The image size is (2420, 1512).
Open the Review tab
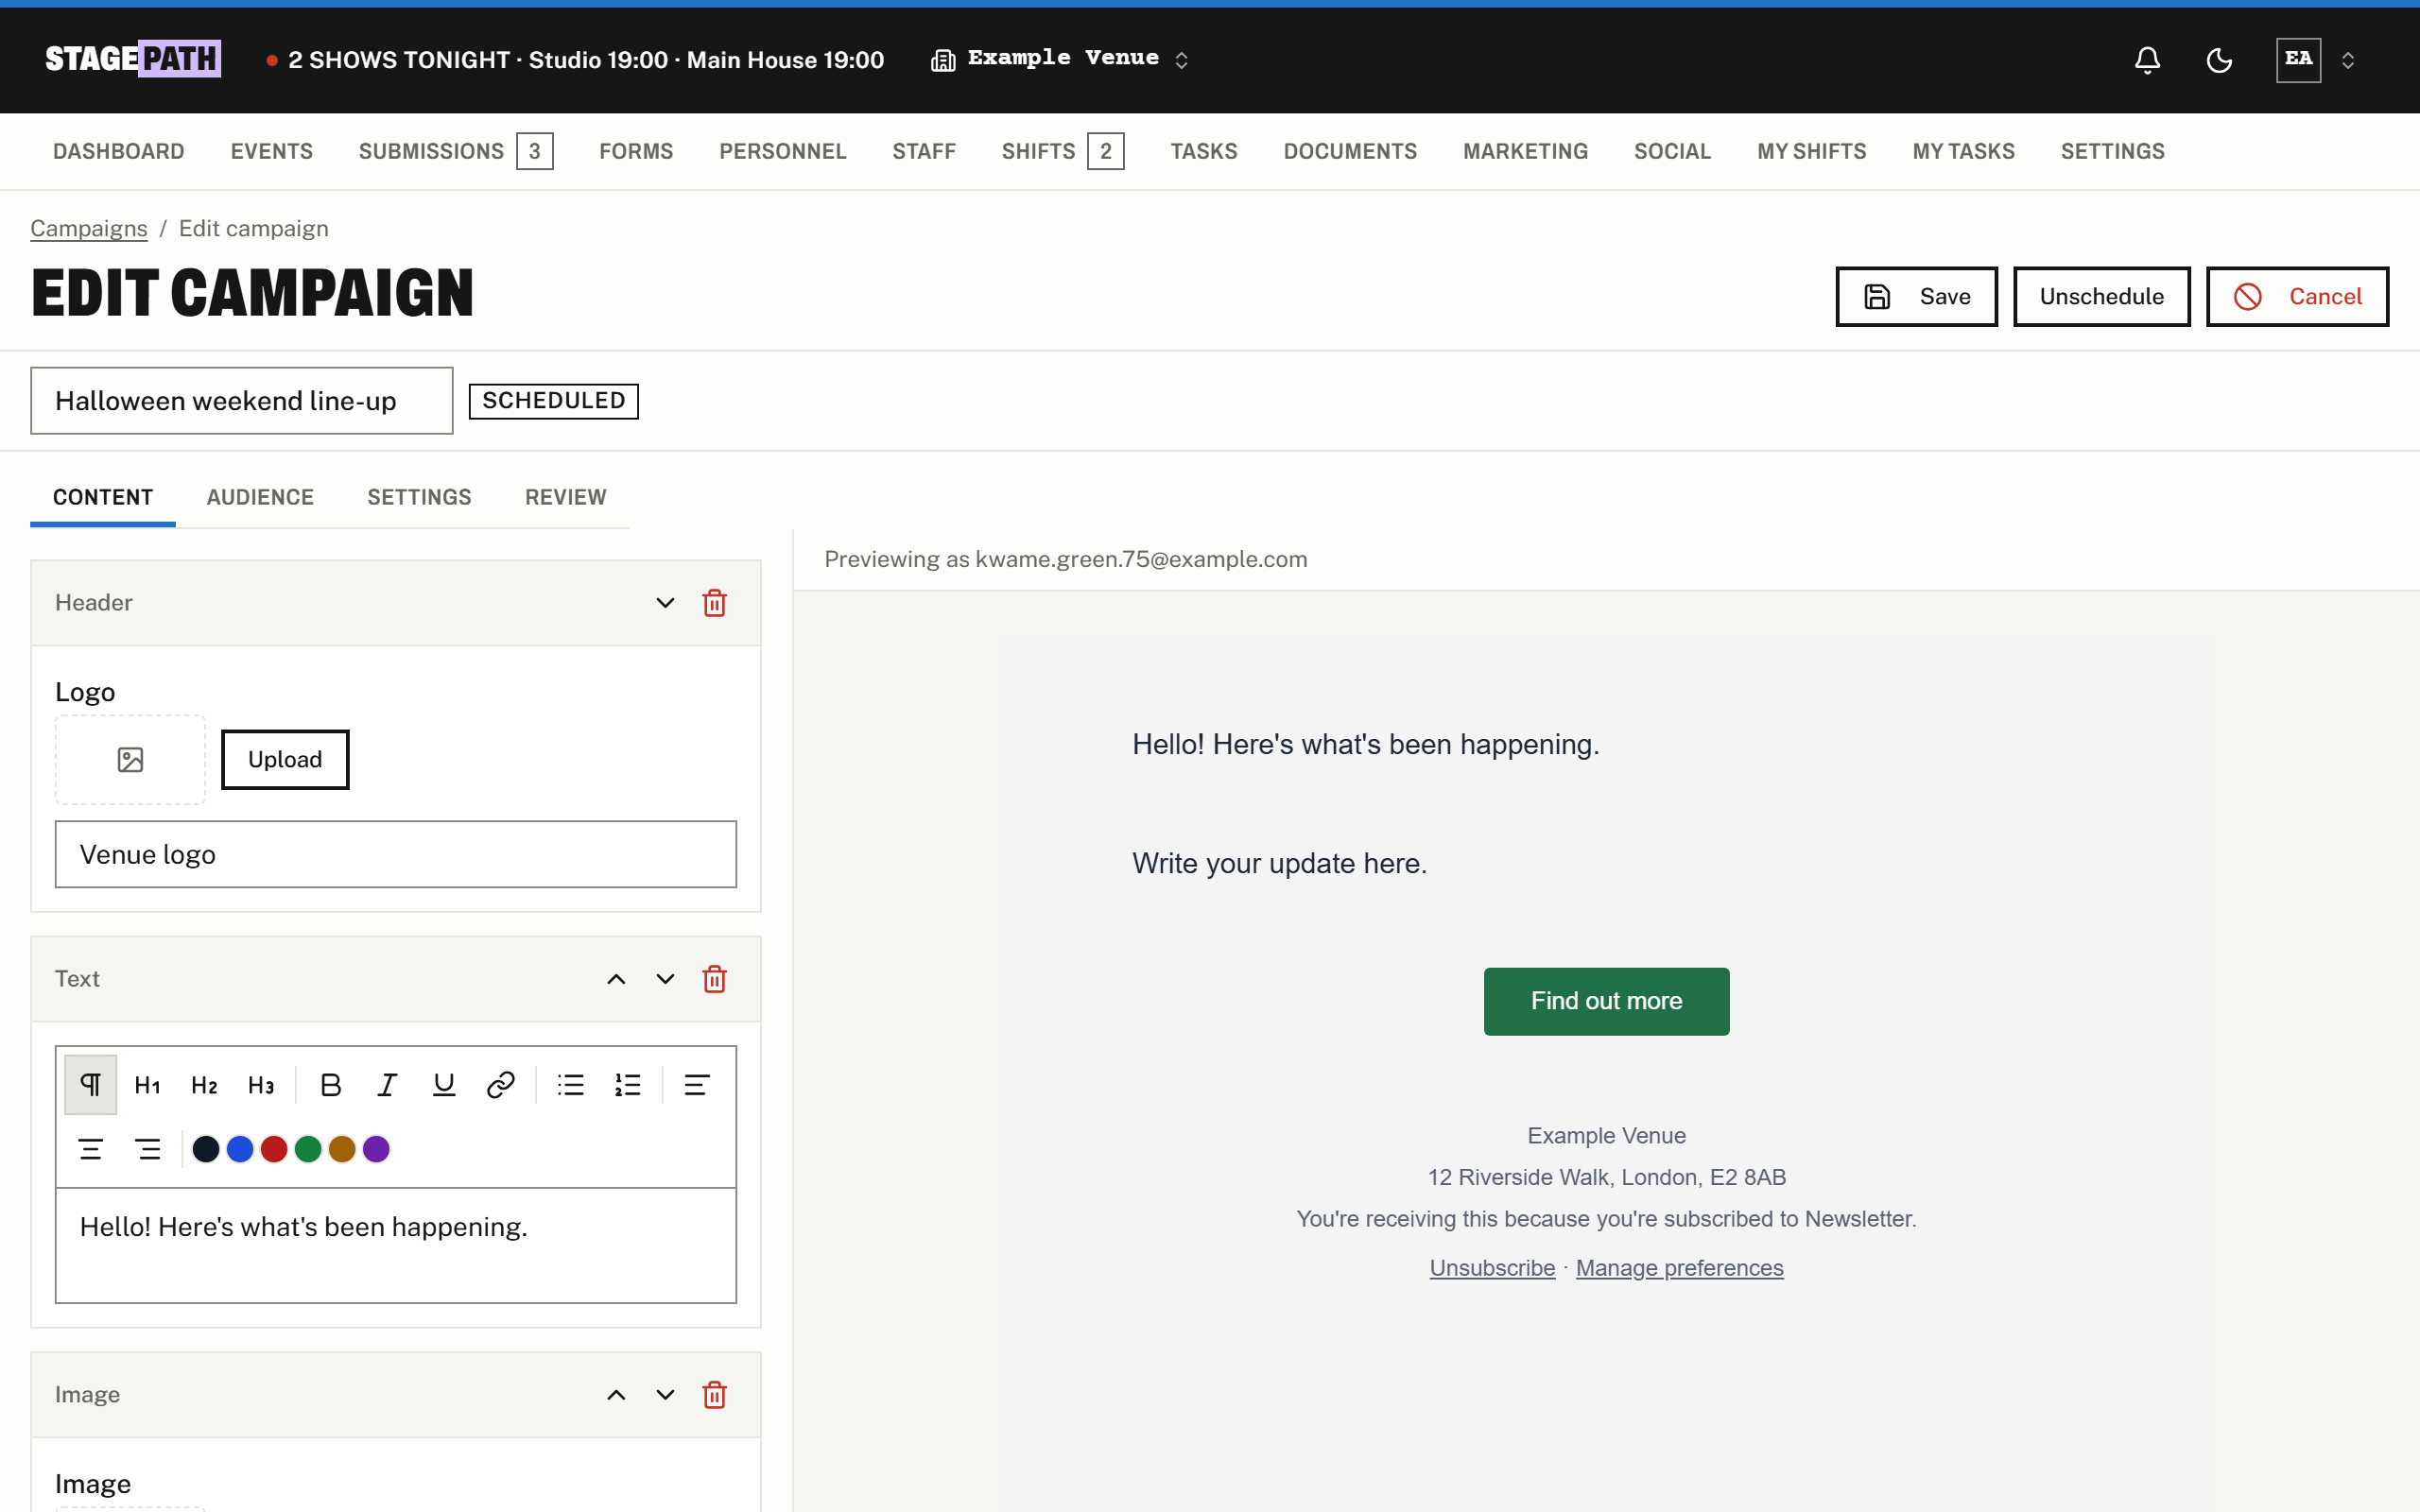(x=565, y=497)
